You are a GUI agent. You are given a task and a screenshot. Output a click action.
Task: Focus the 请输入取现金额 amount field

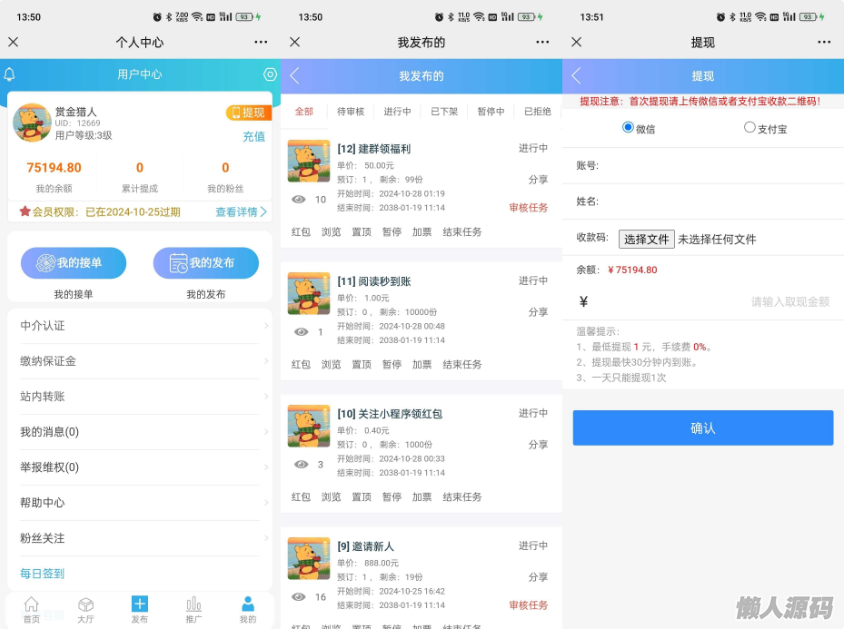coord(703,302)
